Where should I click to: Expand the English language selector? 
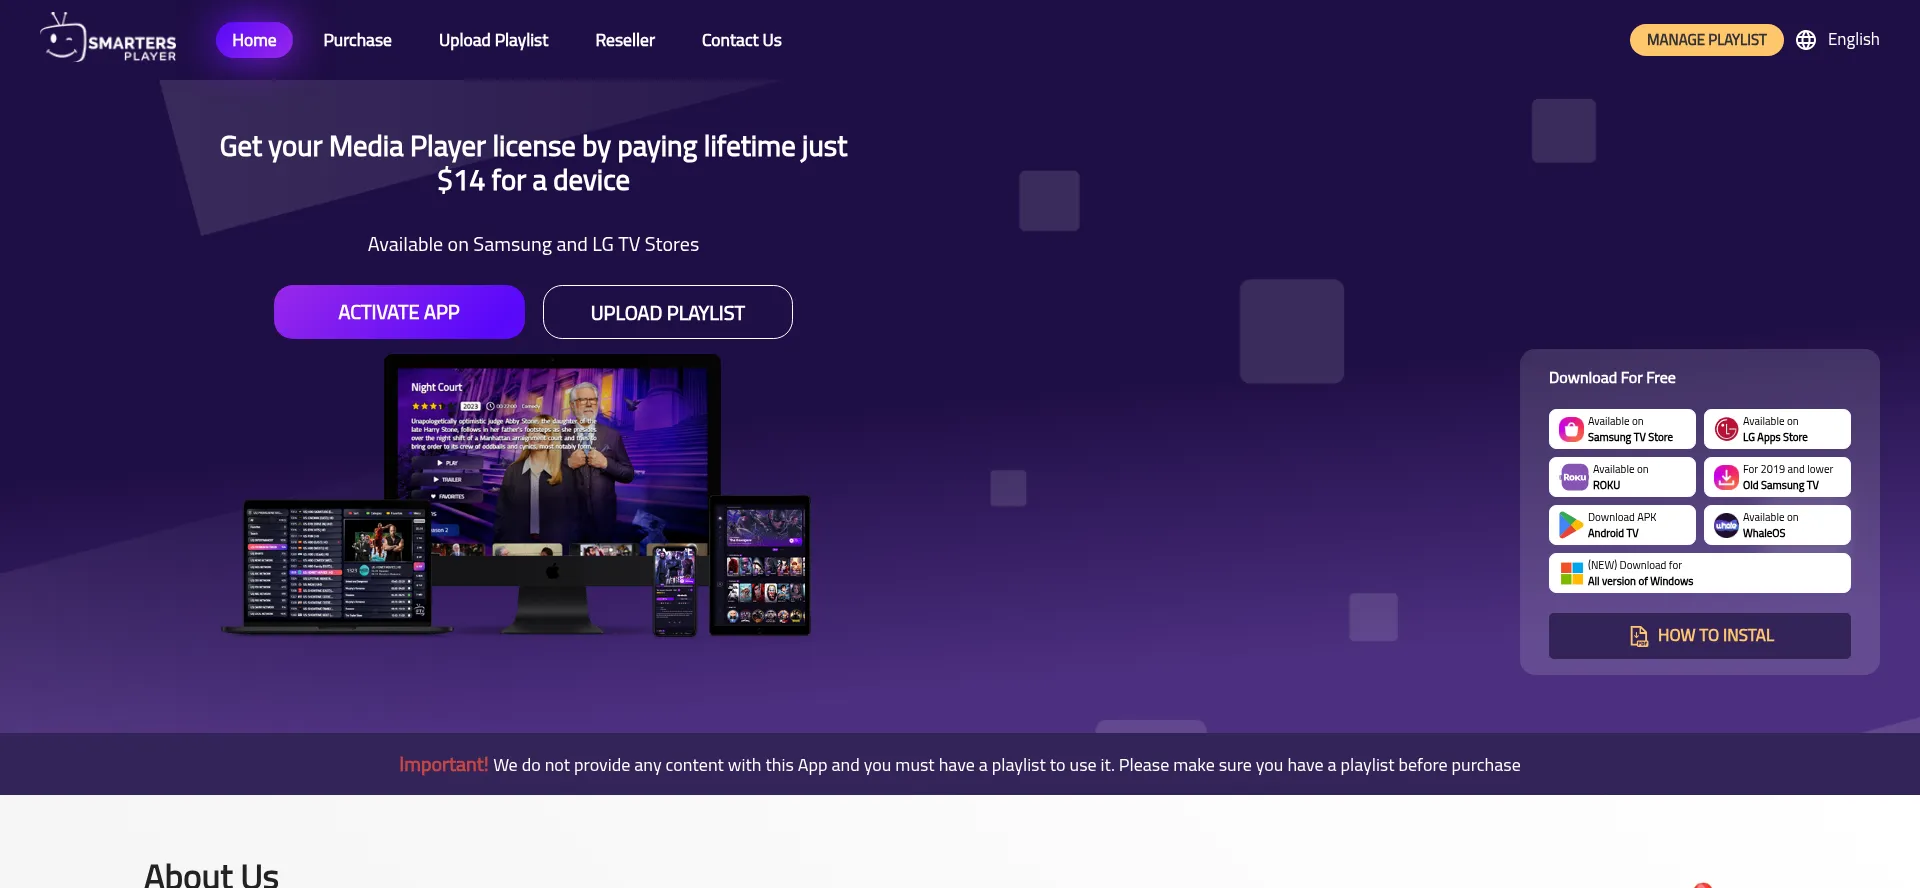(1852, 40)
